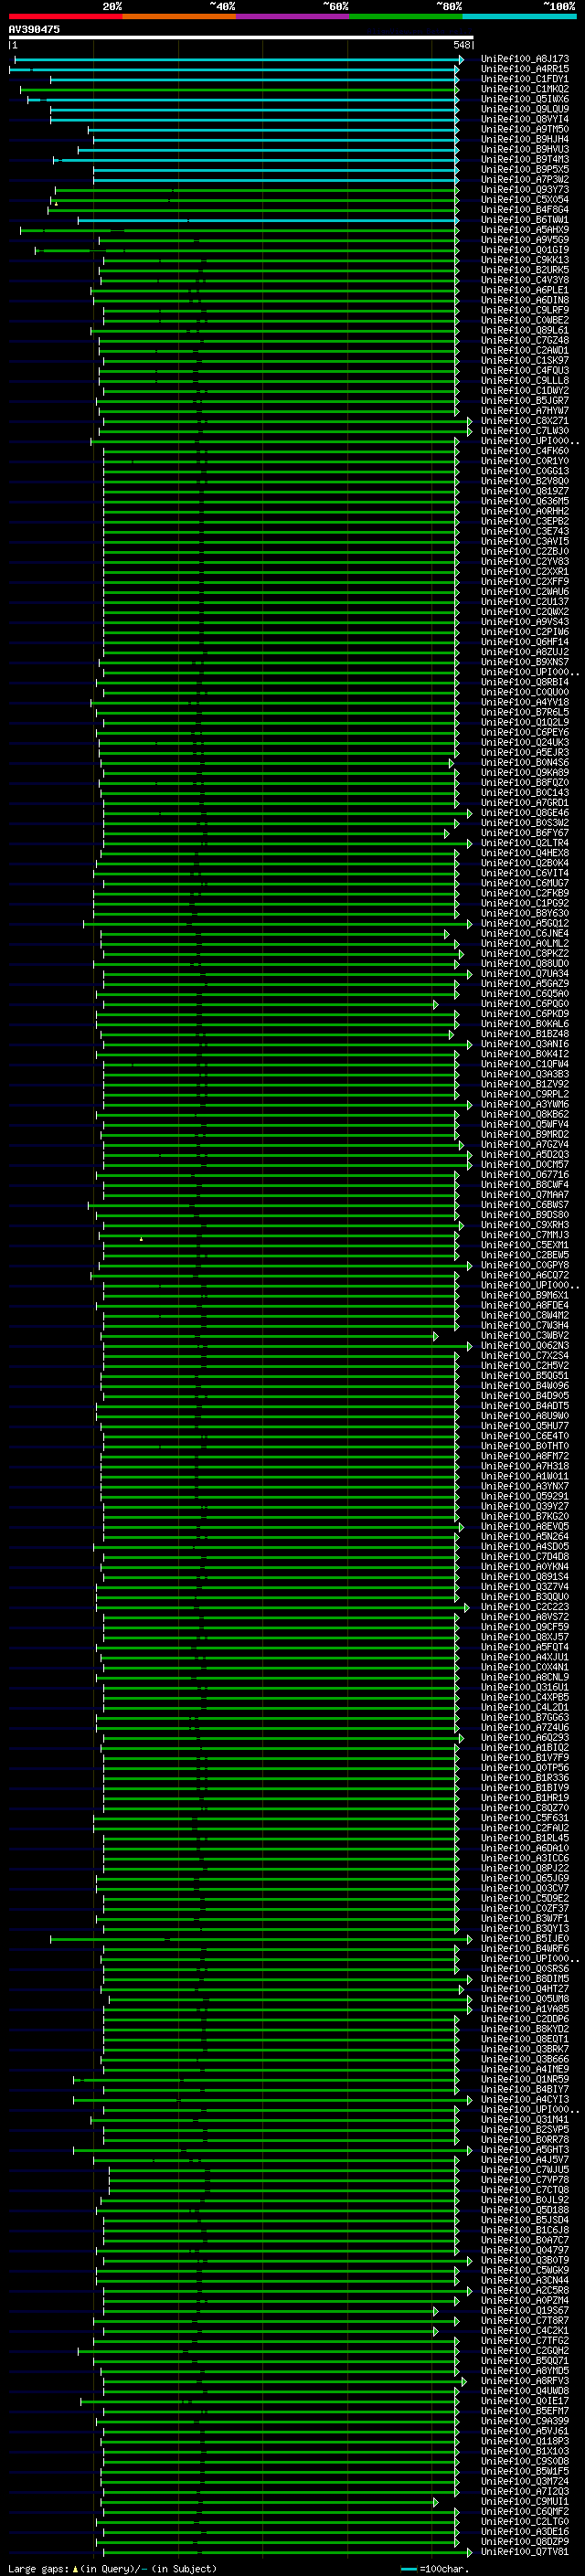Click the purple ~60% identity color bar
This screenshot has height=2576, width=585.
292,16
